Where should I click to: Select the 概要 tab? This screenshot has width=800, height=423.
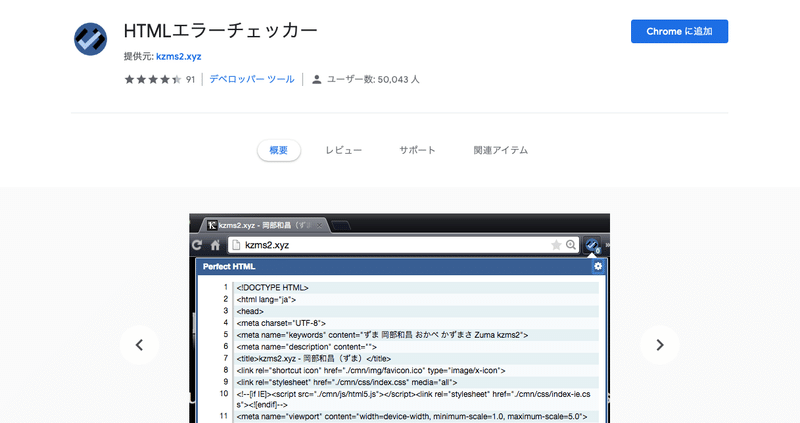(279, 151)
